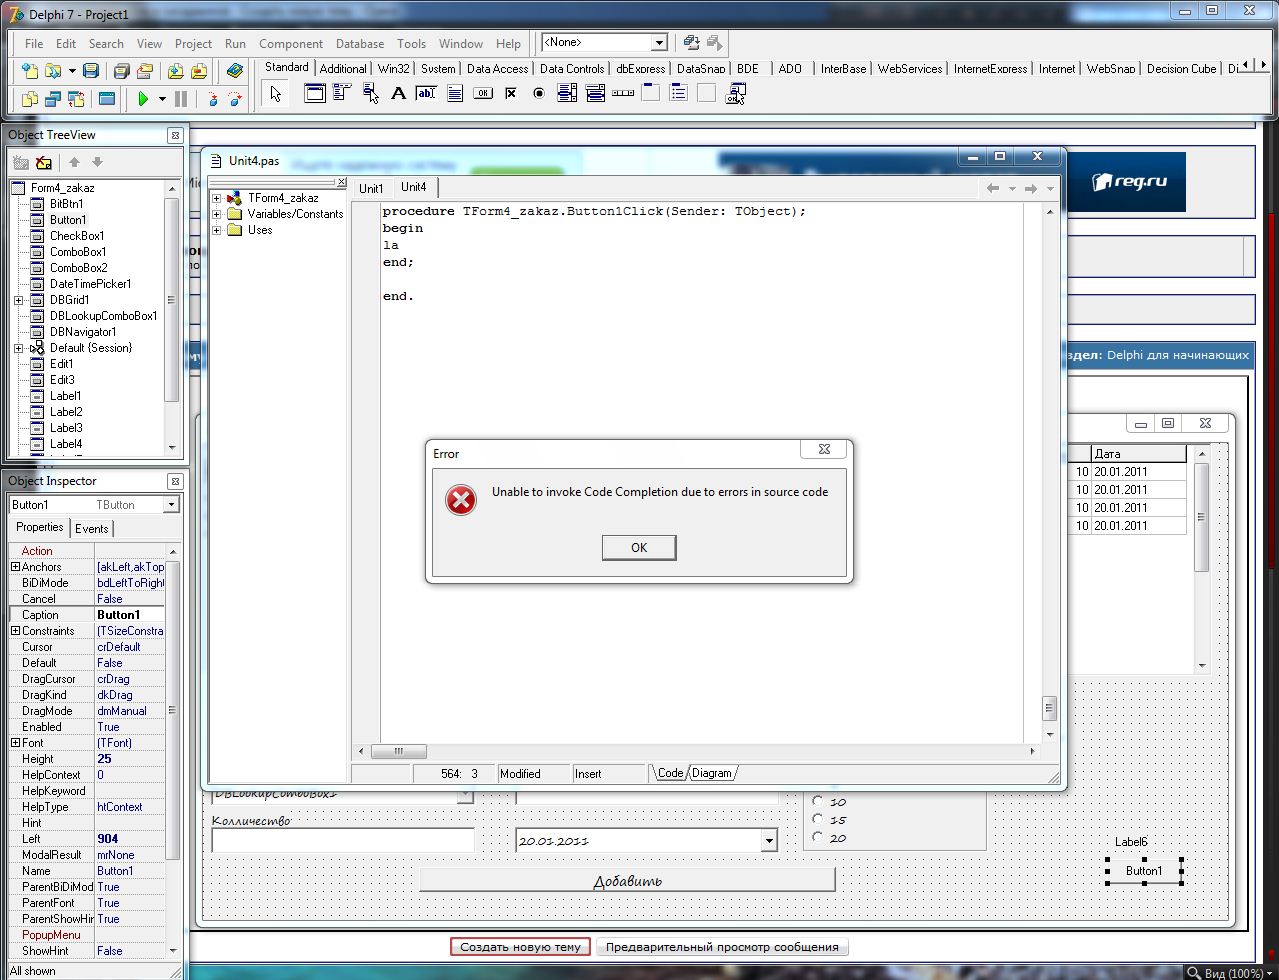Expand the DBGrid1 tree node
Image resolution: width=1279 pixels, height=980 pixels.
click(x=18, y=300)
